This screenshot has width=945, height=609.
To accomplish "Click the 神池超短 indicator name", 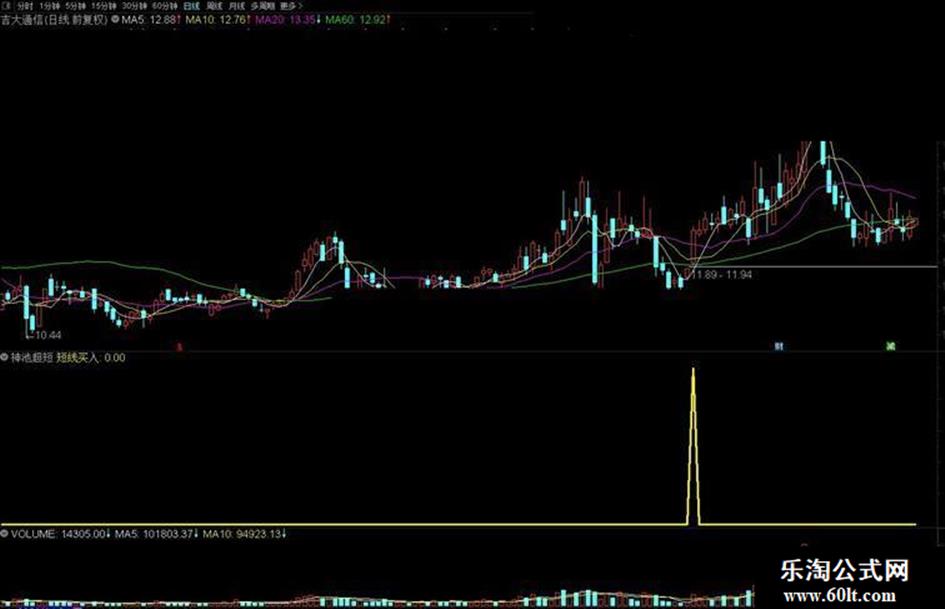I will pyautogui.click(x=31, y=358).
